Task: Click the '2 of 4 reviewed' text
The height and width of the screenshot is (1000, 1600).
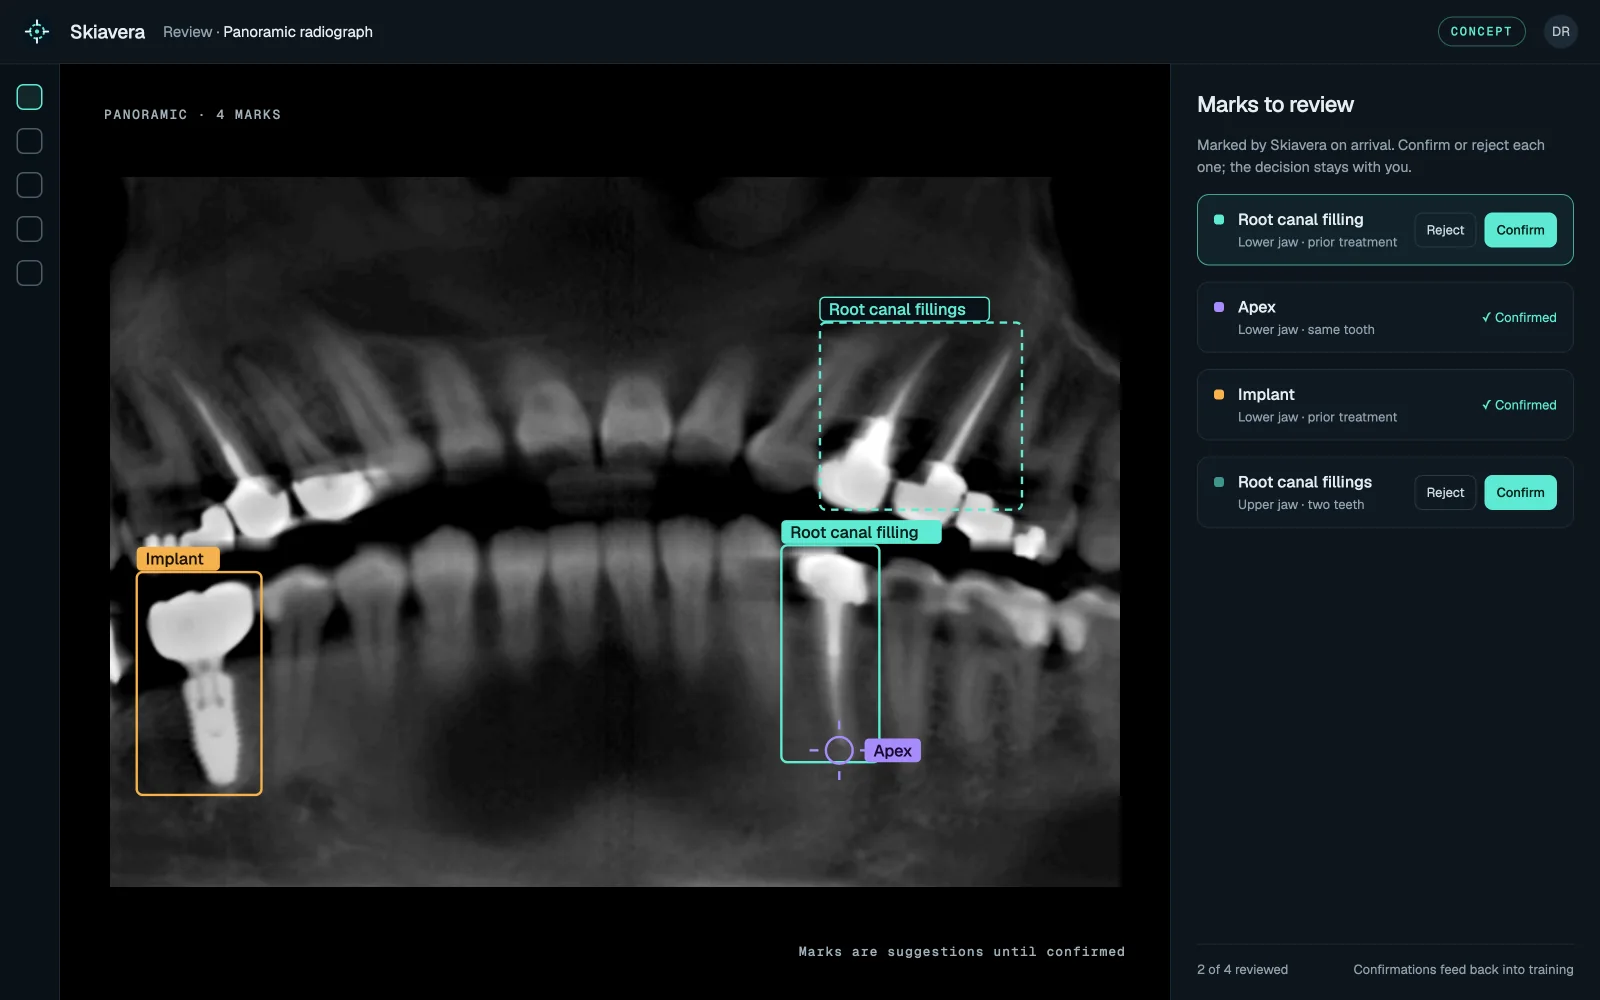Action: point(1242,969)
